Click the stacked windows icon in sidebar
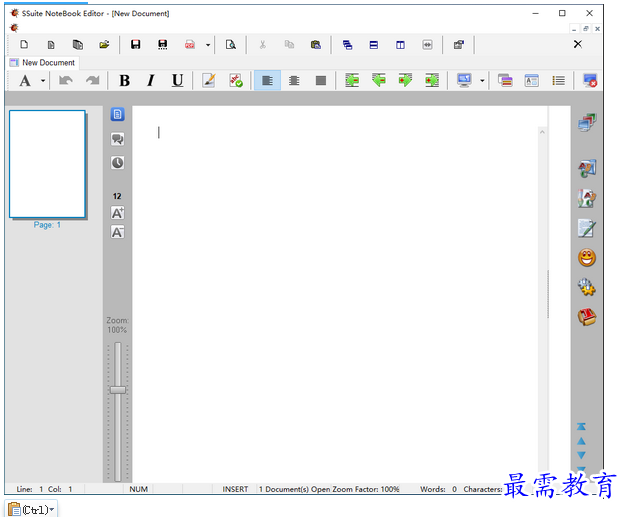 [587, 122]
